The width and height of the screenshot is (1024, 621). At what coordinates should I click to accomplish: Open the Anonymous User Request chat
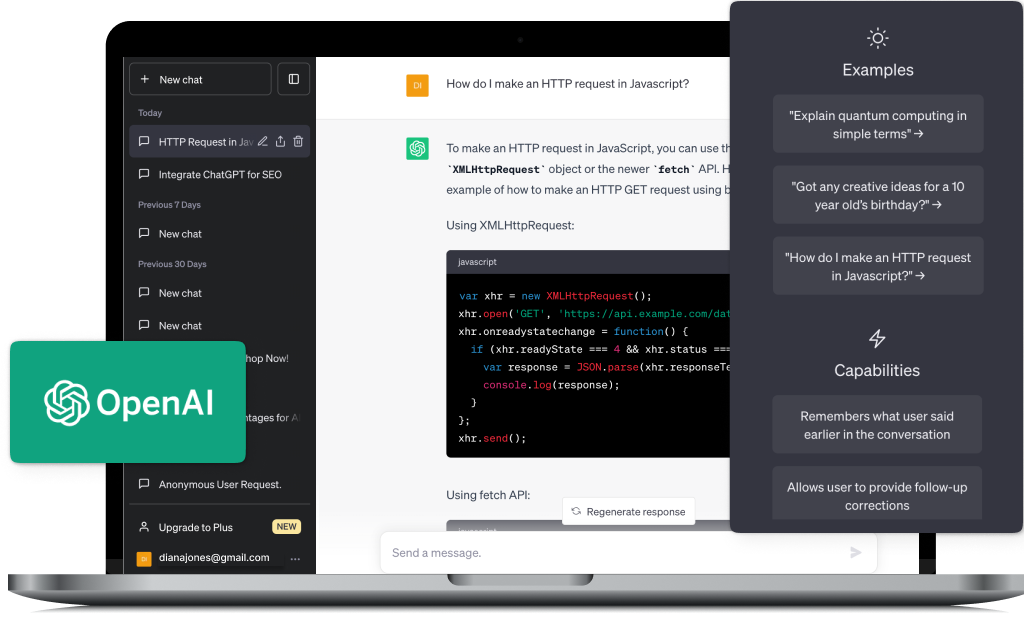219,485
